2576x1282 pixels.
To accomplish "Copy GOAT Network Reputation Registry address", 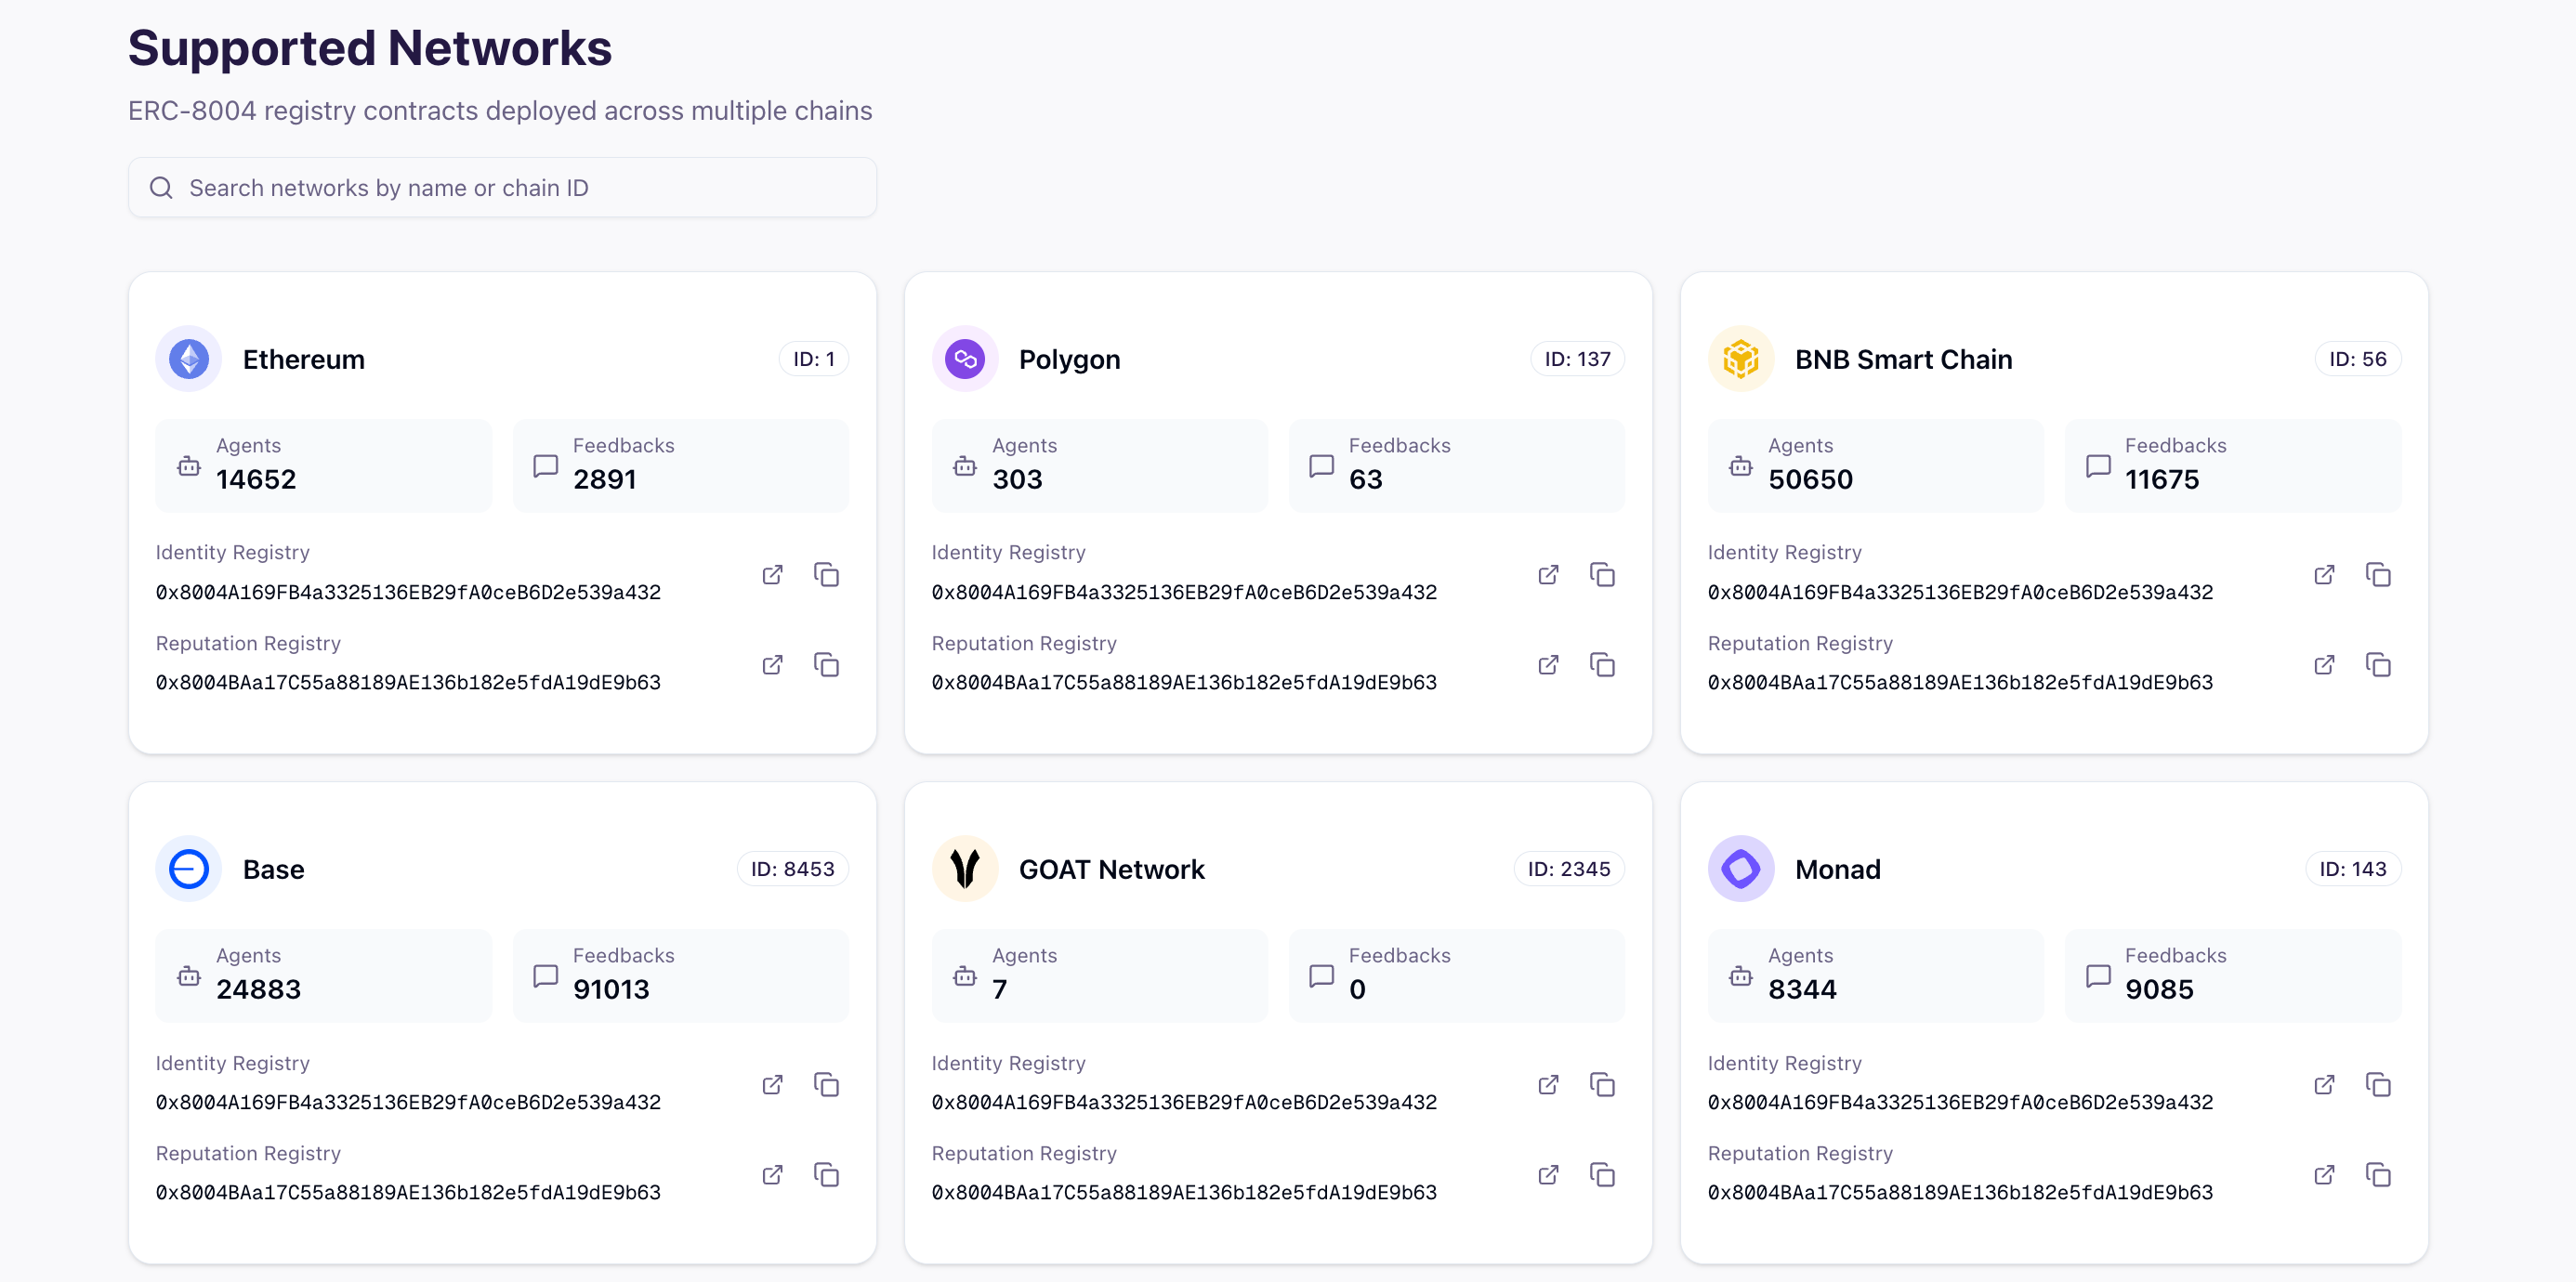I will point(1602,1174).
